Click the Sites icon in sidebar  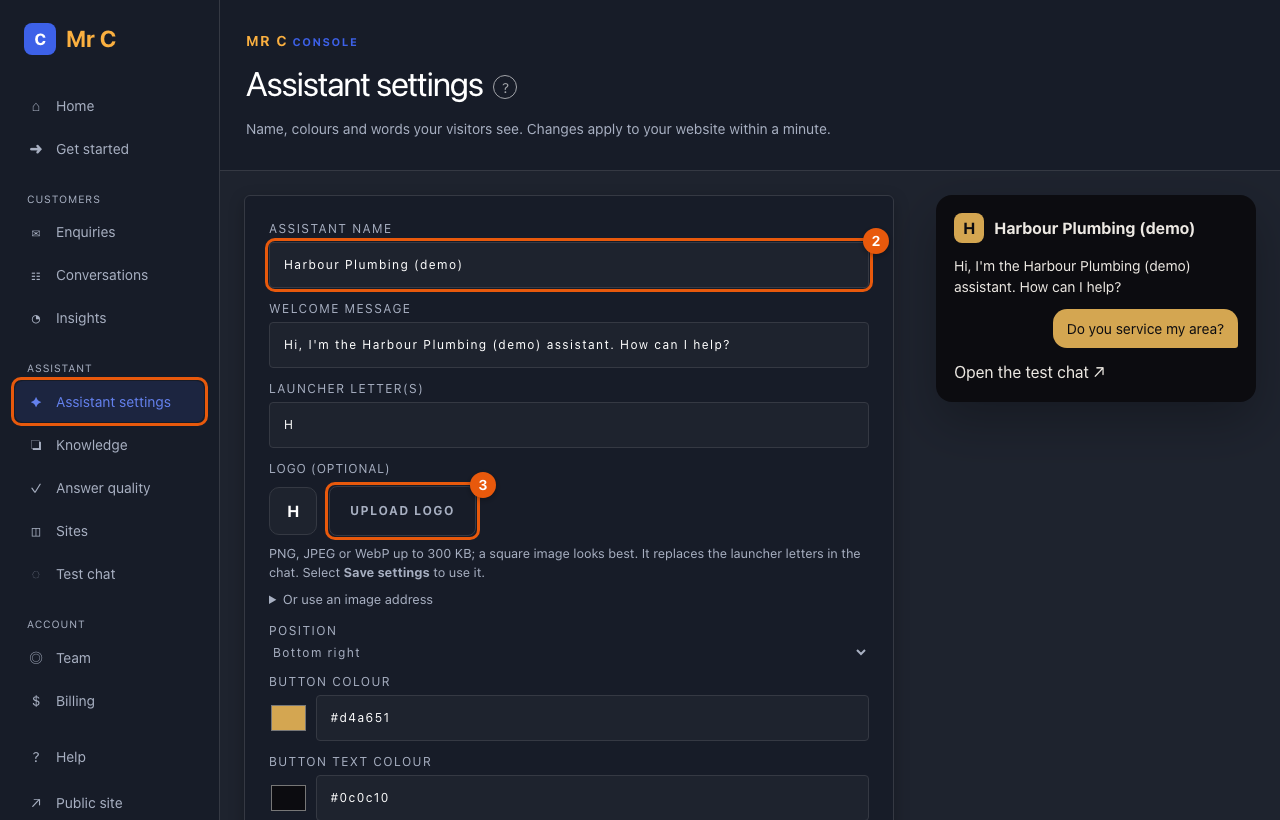click(x=36, y=531)
